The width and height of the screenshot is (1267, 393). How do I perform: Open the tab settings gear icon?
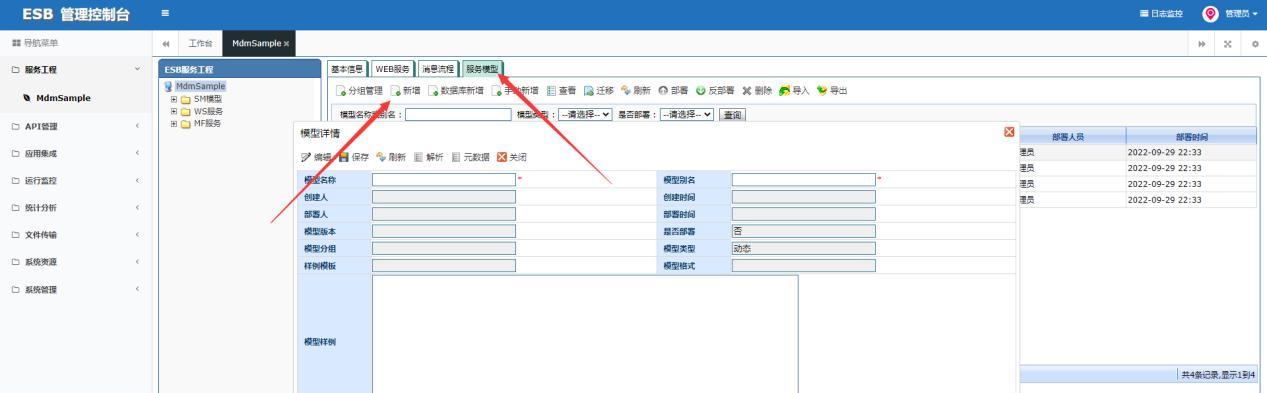click(x=1254, y=43)
